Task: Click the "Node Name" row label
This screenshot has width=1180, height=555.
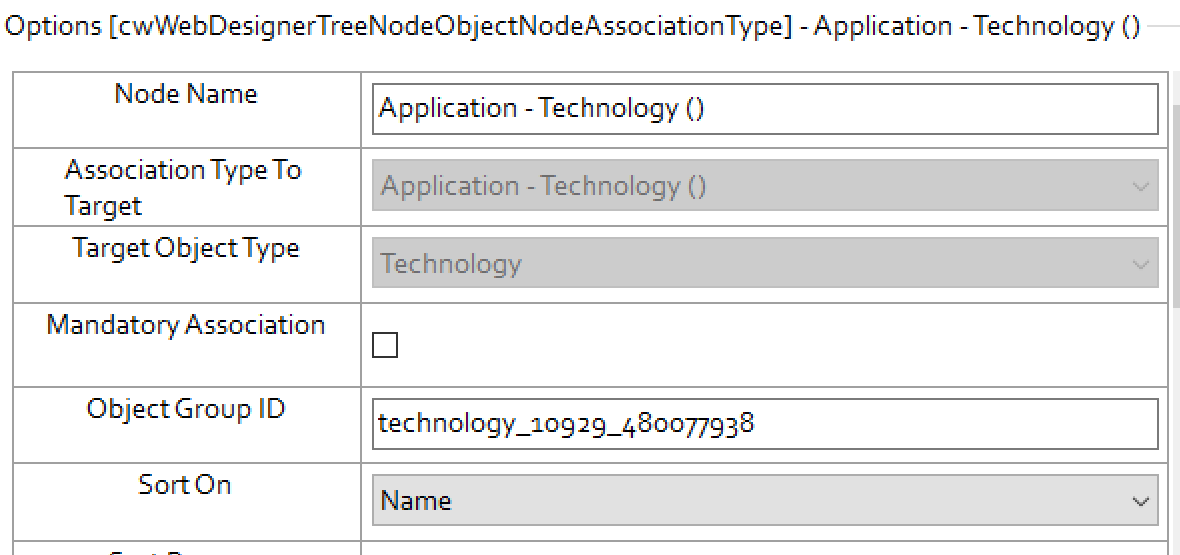Action: [186, 94]
